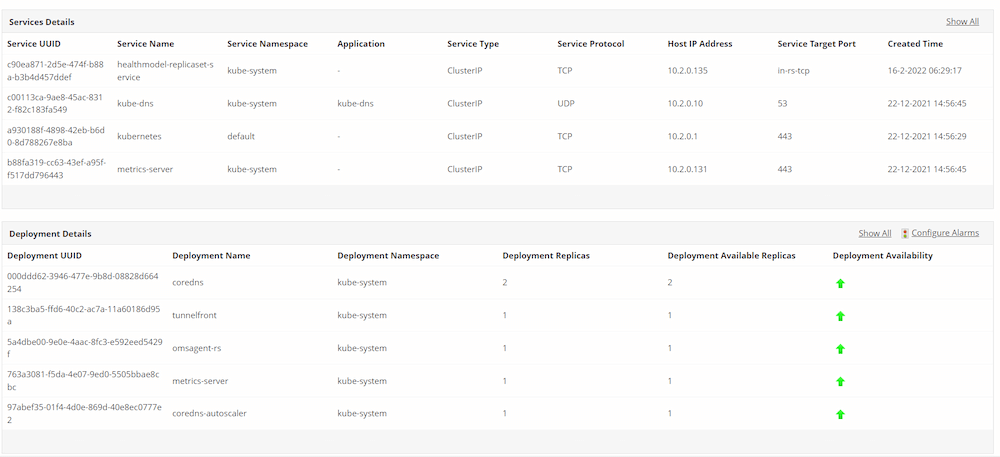Click the green availability arrow for omsagent-rs

[x=840, y=349]
